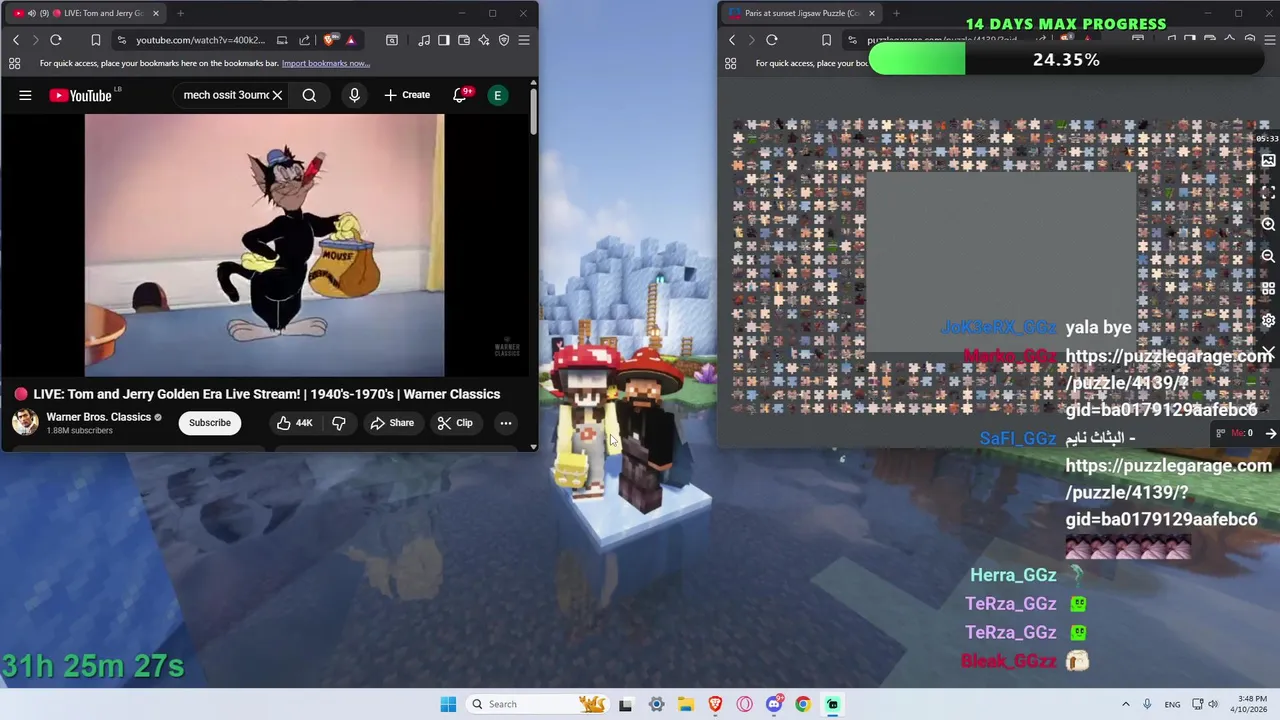The height and width of the screenshot is (720, 1280).
Task: Open more actions three-dot menu under video
Action: [506, 423]
